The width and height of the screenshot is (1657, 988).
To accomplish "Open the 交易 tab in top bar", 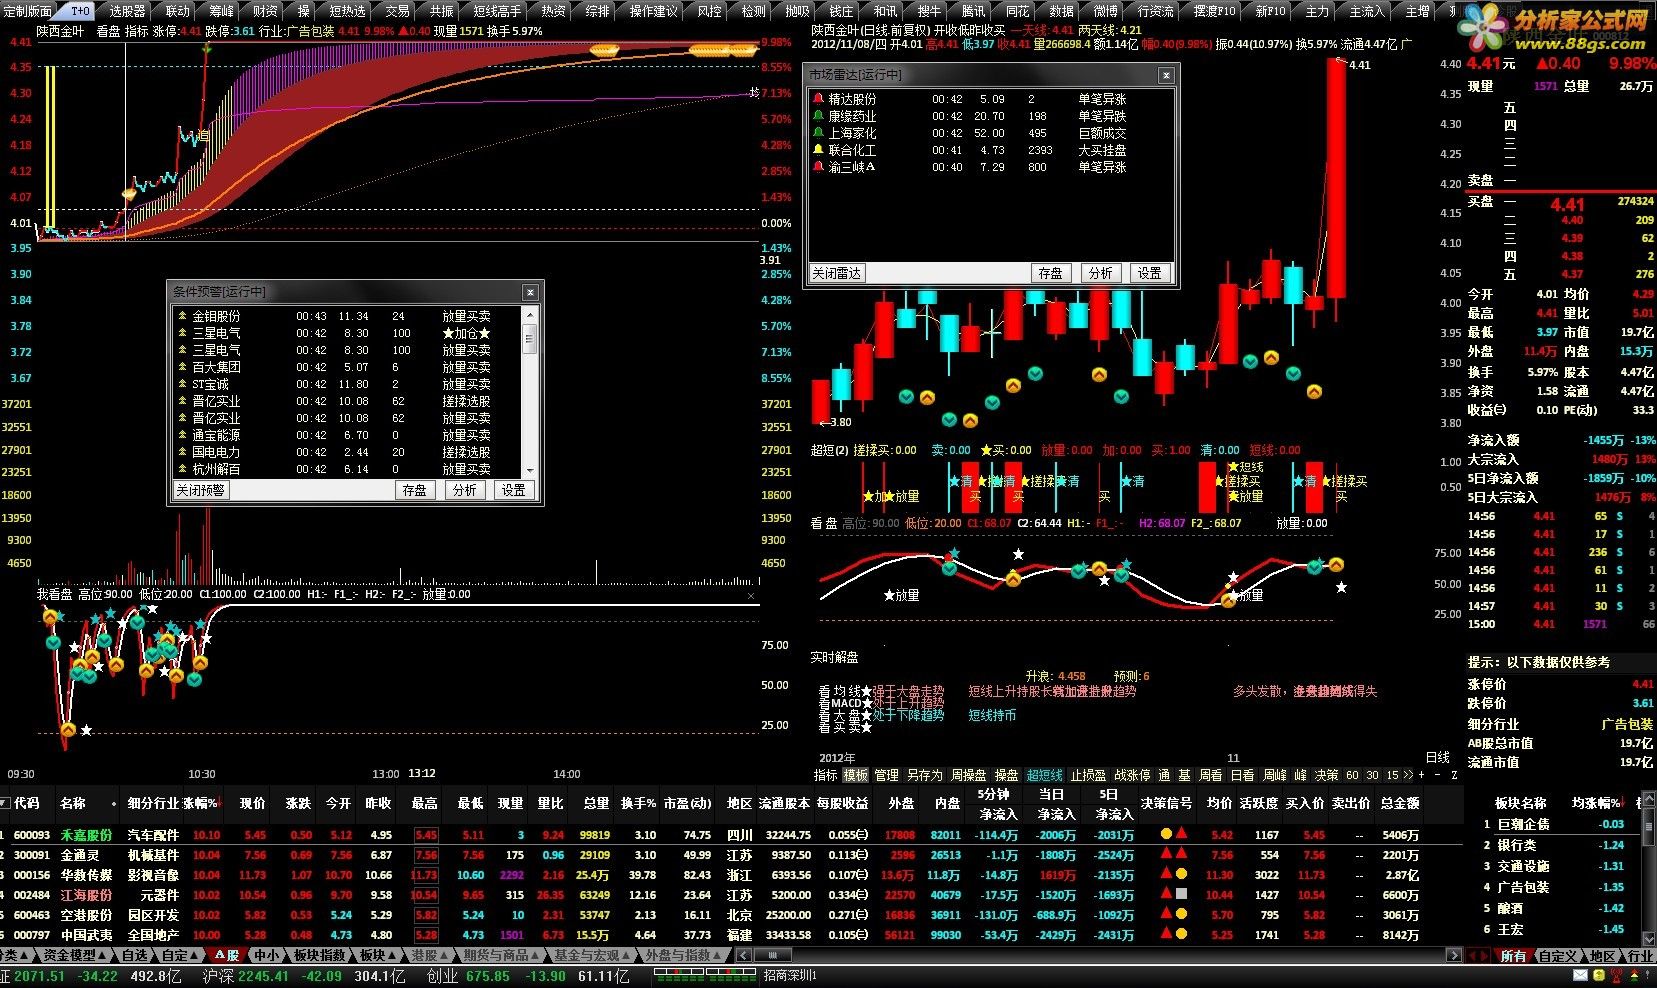I will (x=397, y=11).
